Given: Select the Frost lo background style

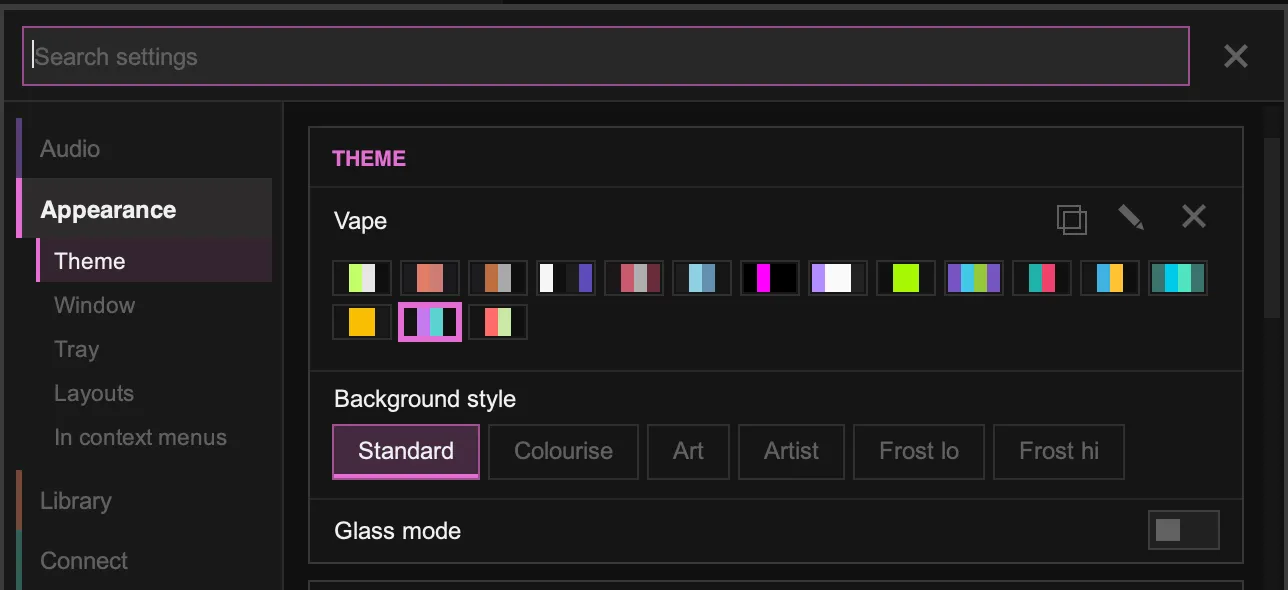Looking at the screenshot, I should (919, 451).
